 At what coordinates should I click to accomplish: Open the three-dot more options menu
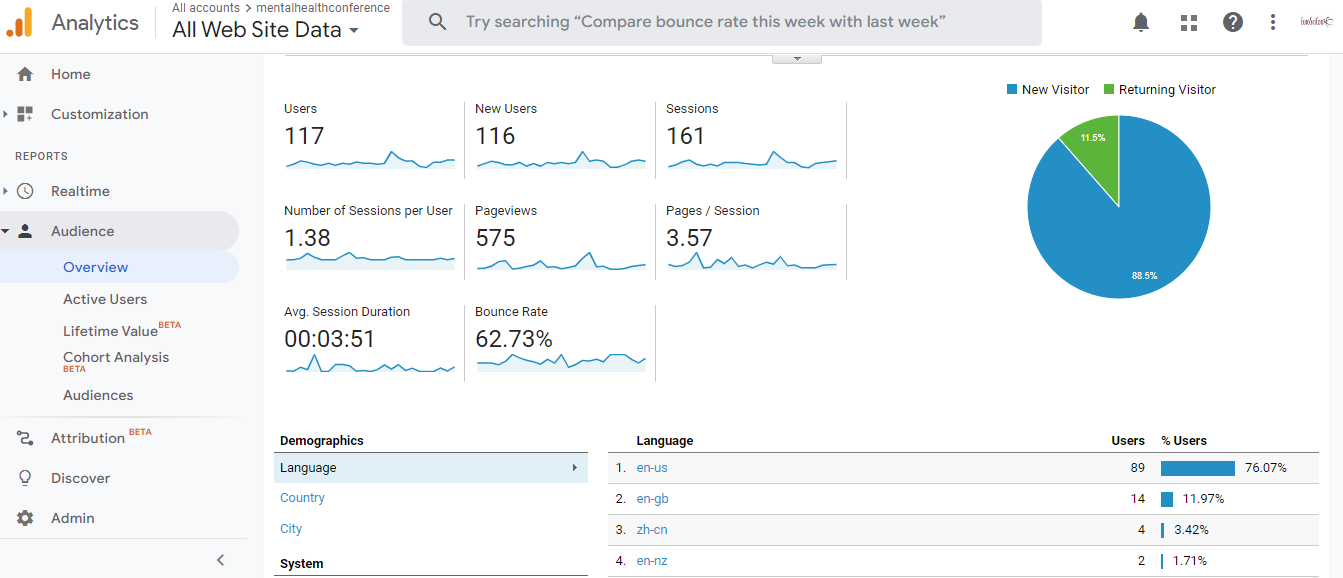[1273, 22]
